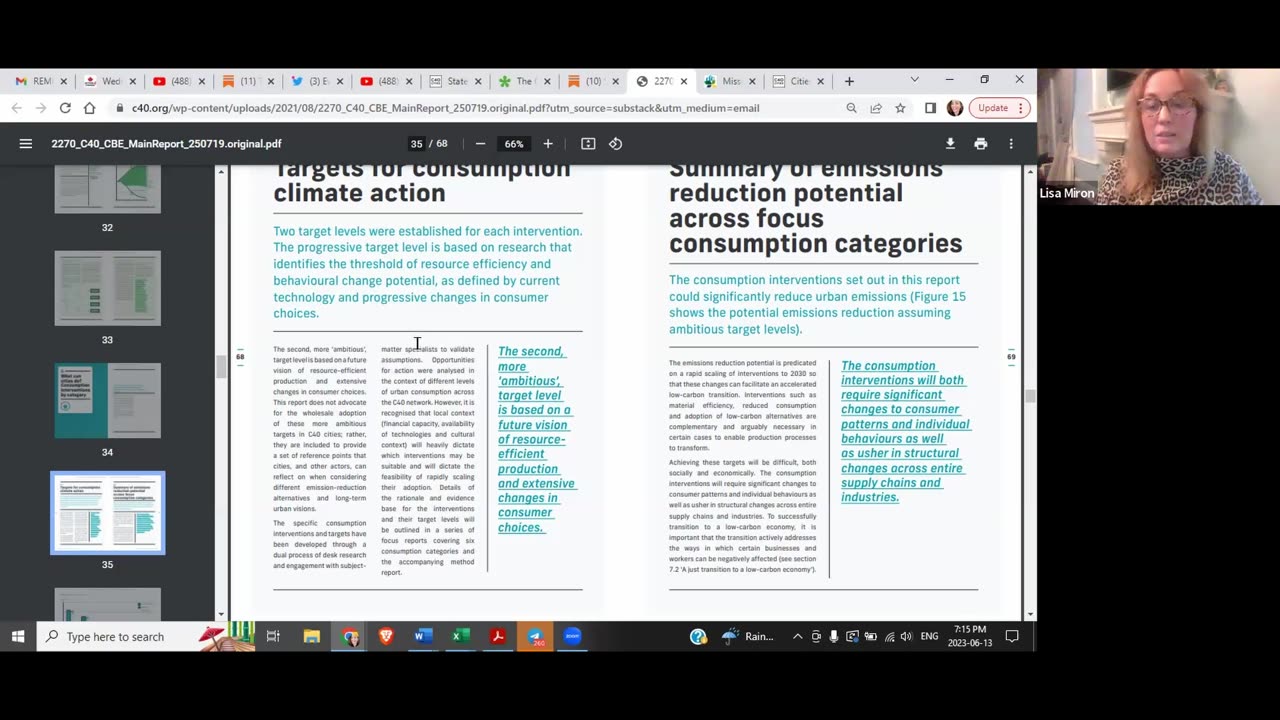The width and height of the screenshot is (1280, 720).
Task: Select page 35 thumbnail
Action: coord(107,513)
